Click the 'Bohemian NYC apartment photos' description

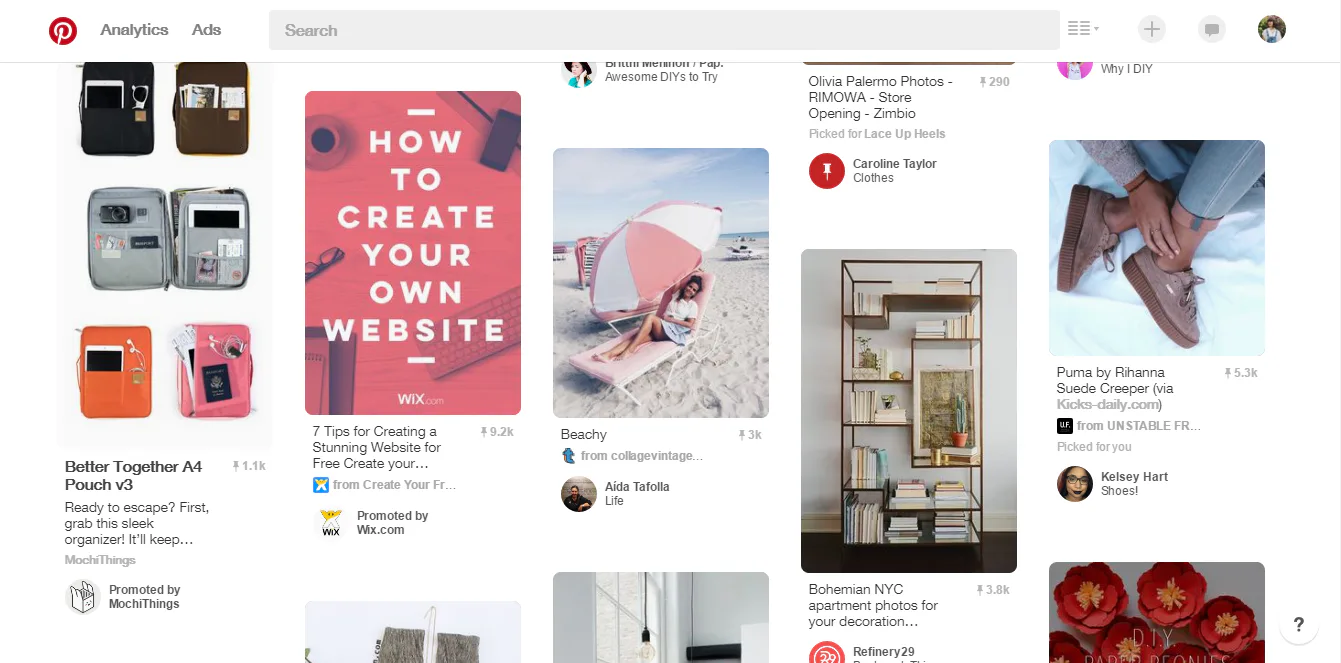[x=873, y=606]
